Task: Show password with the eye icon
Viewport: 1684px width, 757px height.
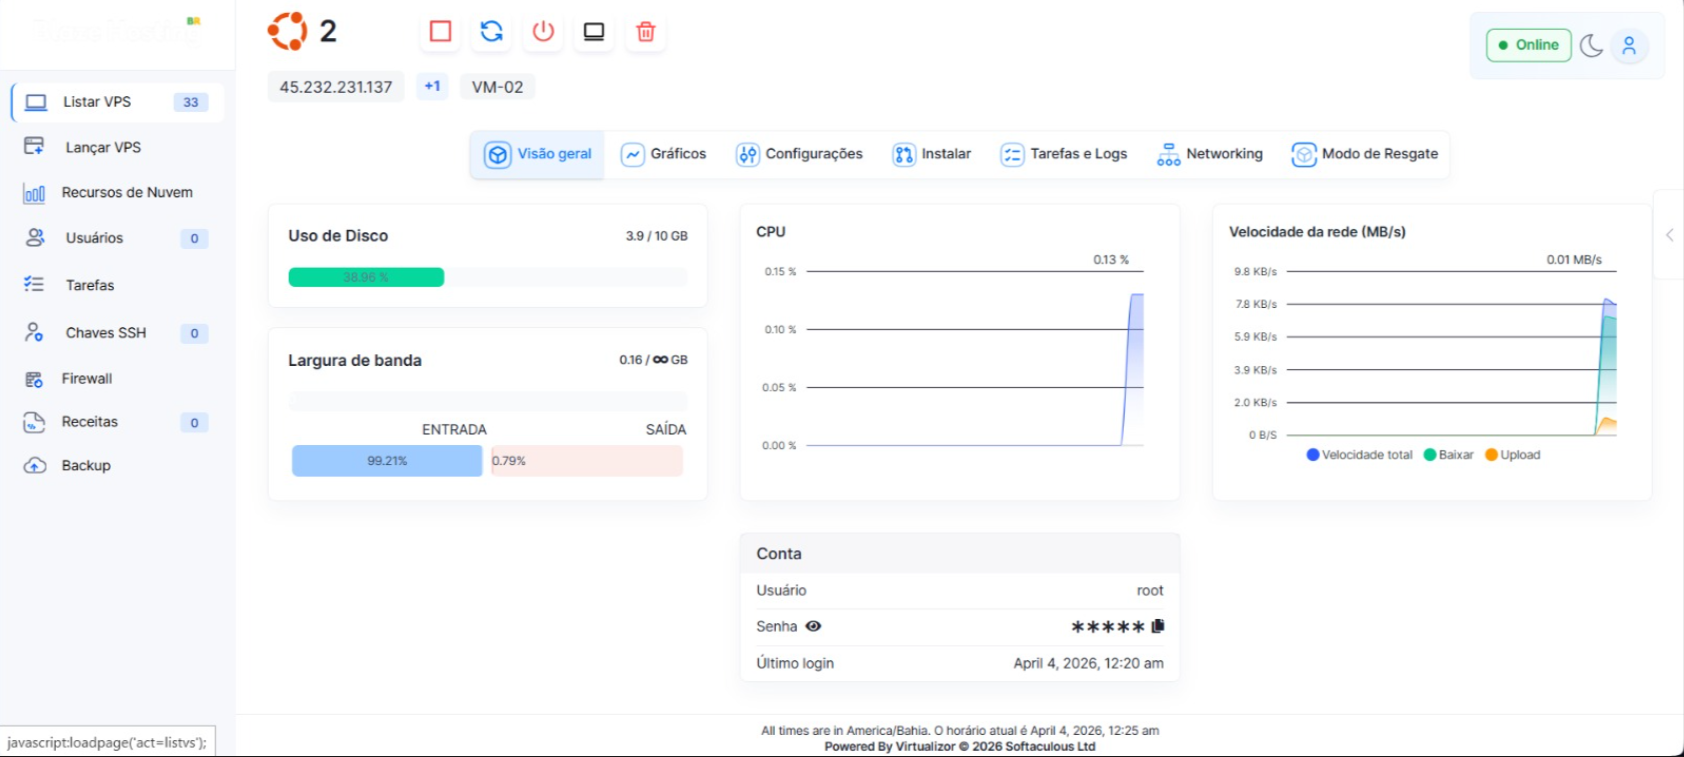Action: pyautogui.click(x=813, y=626)
